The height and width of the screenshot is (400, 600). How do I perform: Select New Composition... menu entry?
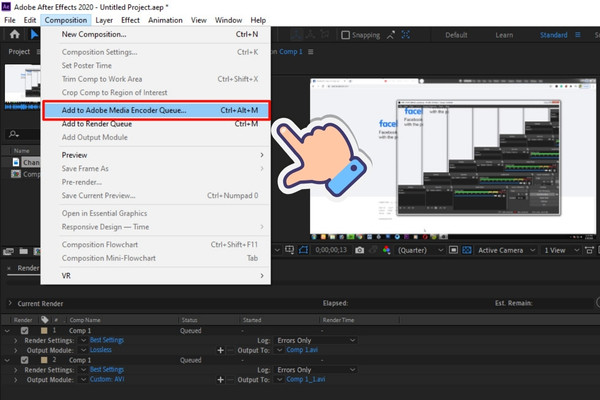pos(156,34)
